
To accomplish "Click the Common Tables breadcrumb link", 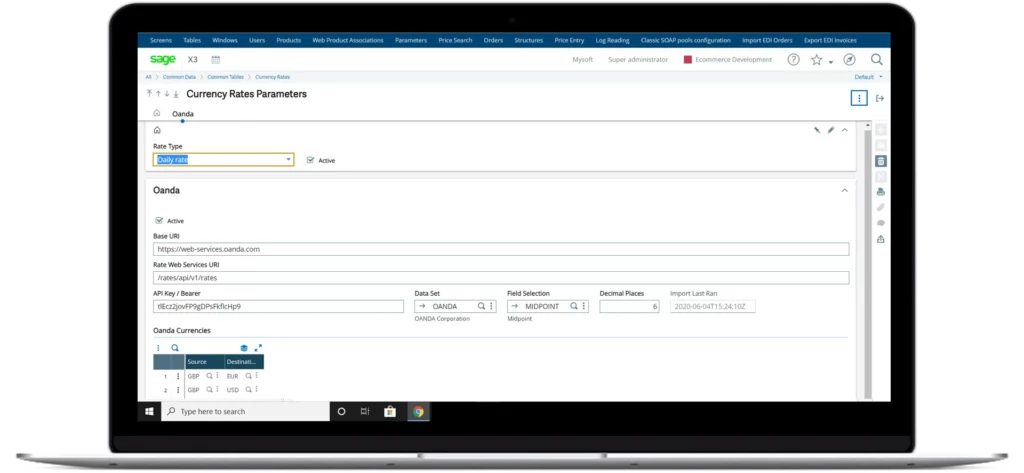I will click(225, 77).
